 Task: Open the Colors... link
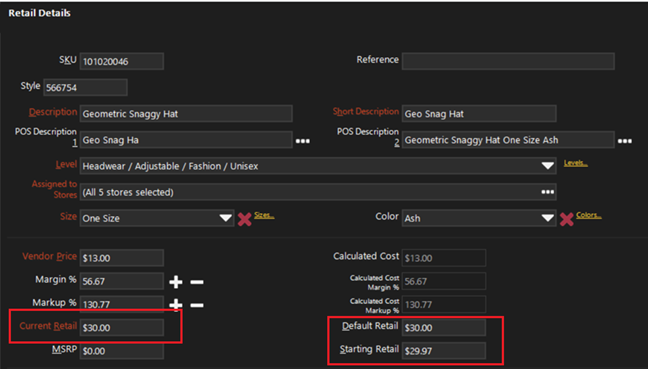pyautogui.click(x=588, y=215)
